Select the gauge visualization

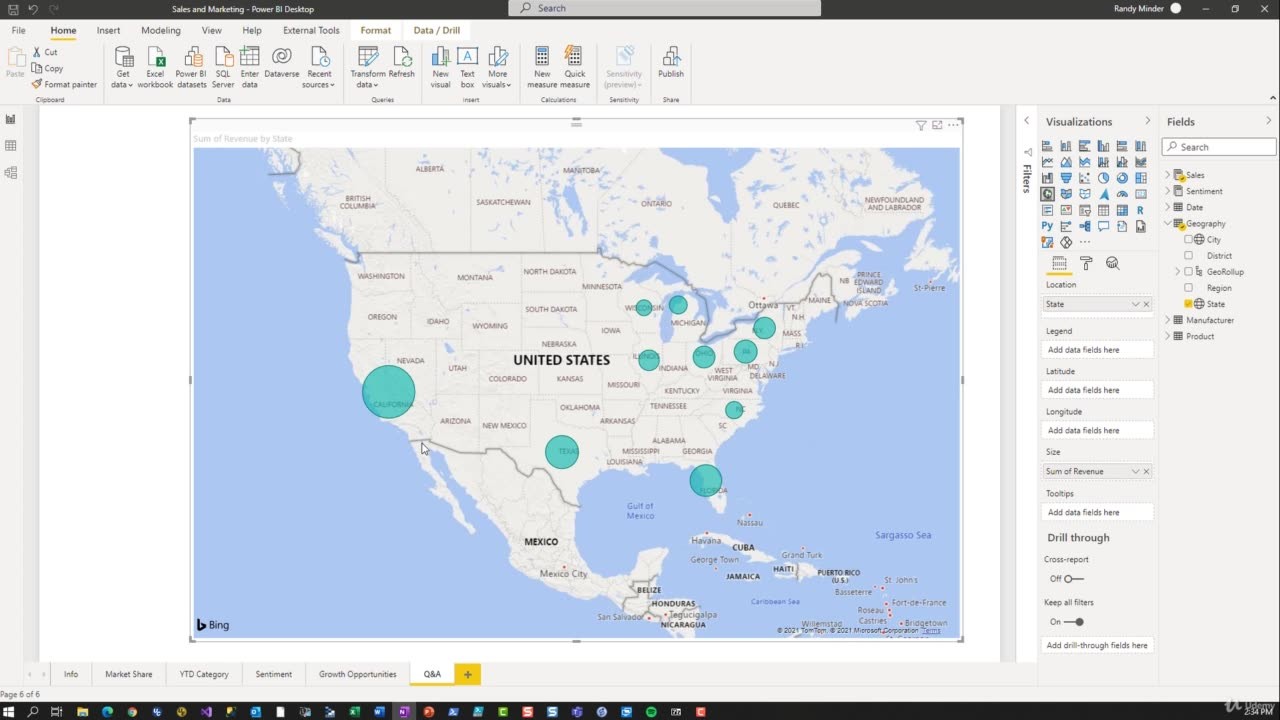(x=1121, y=194)
